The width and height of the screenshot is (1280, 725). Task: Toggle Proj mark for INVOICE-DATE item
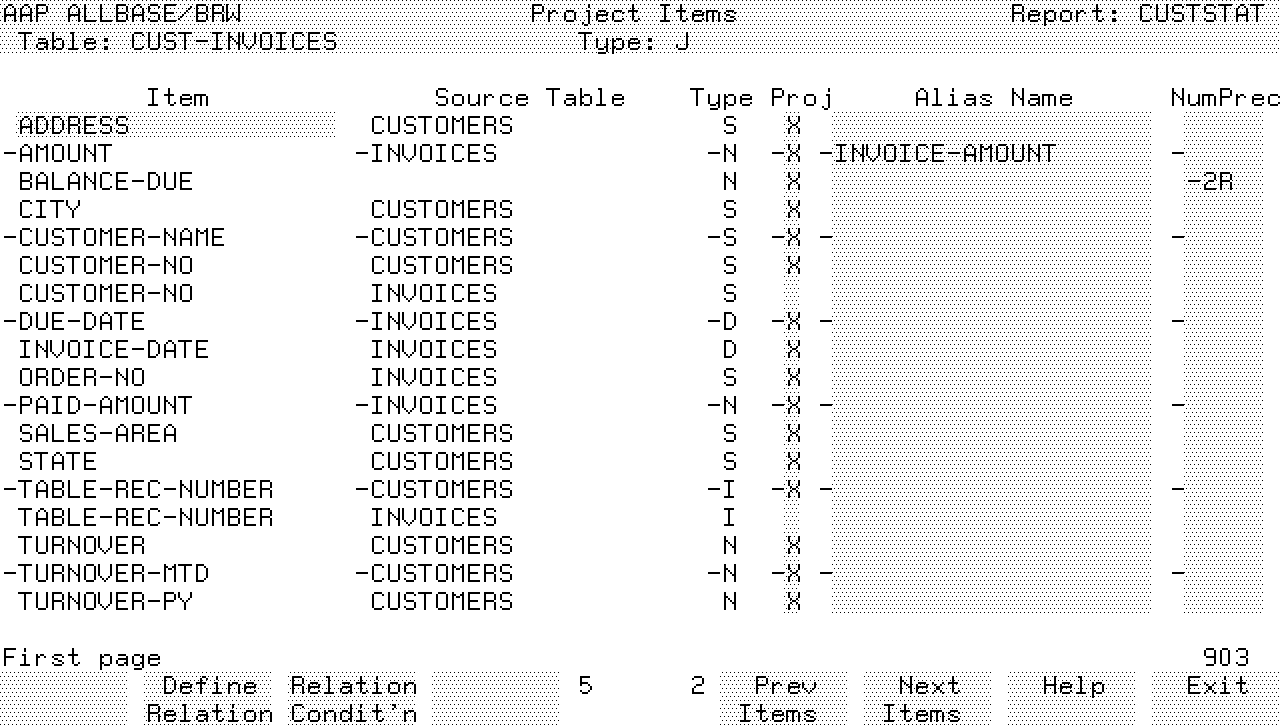tap(793, 350)
